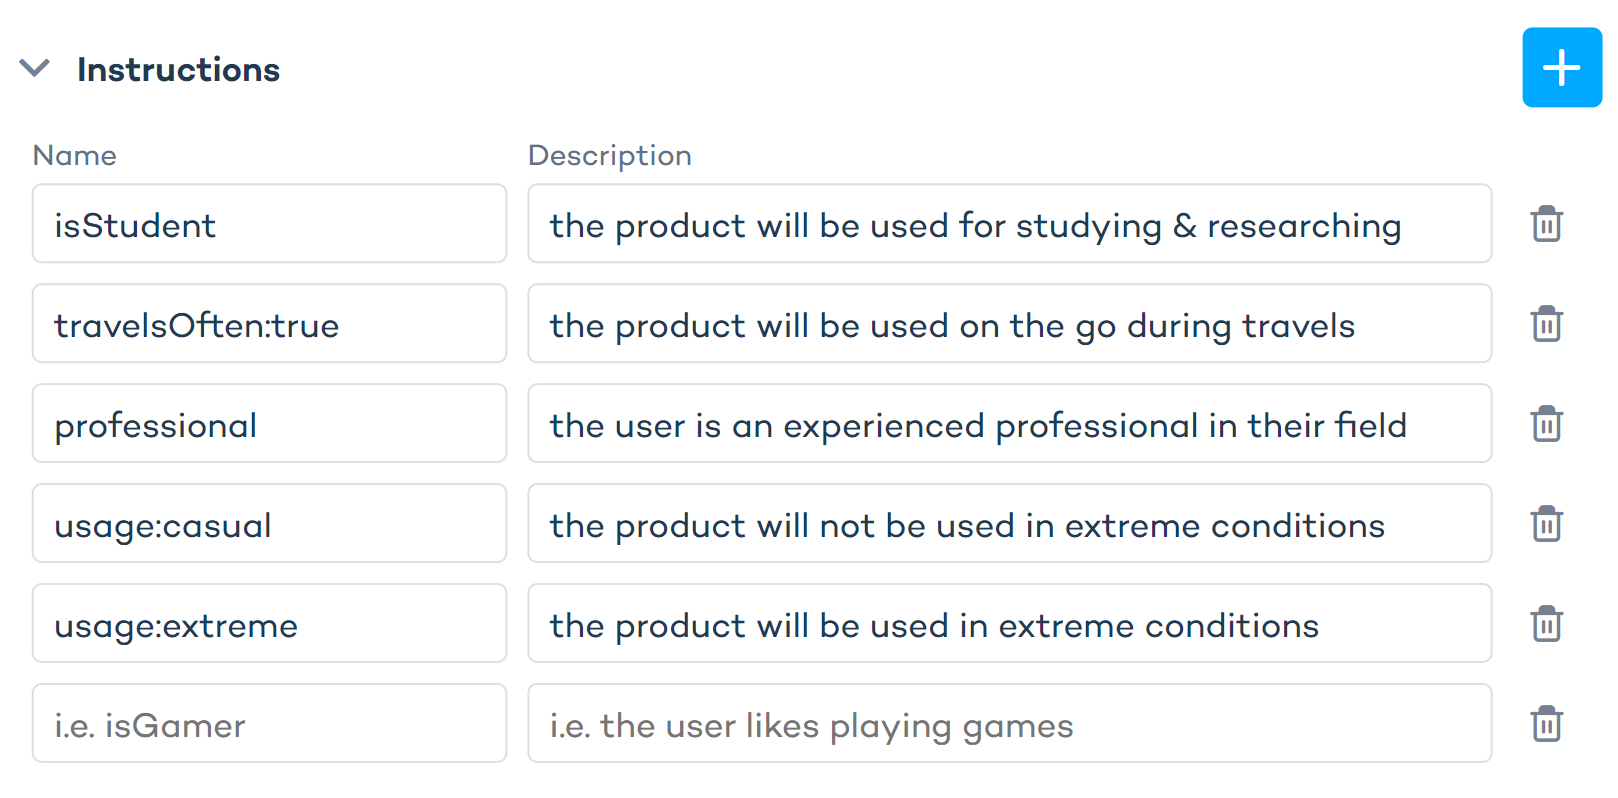Click the 'not be used in extreme conditions' description
The width and height of the screenshot is (1618, 798).
point(1009,524)
